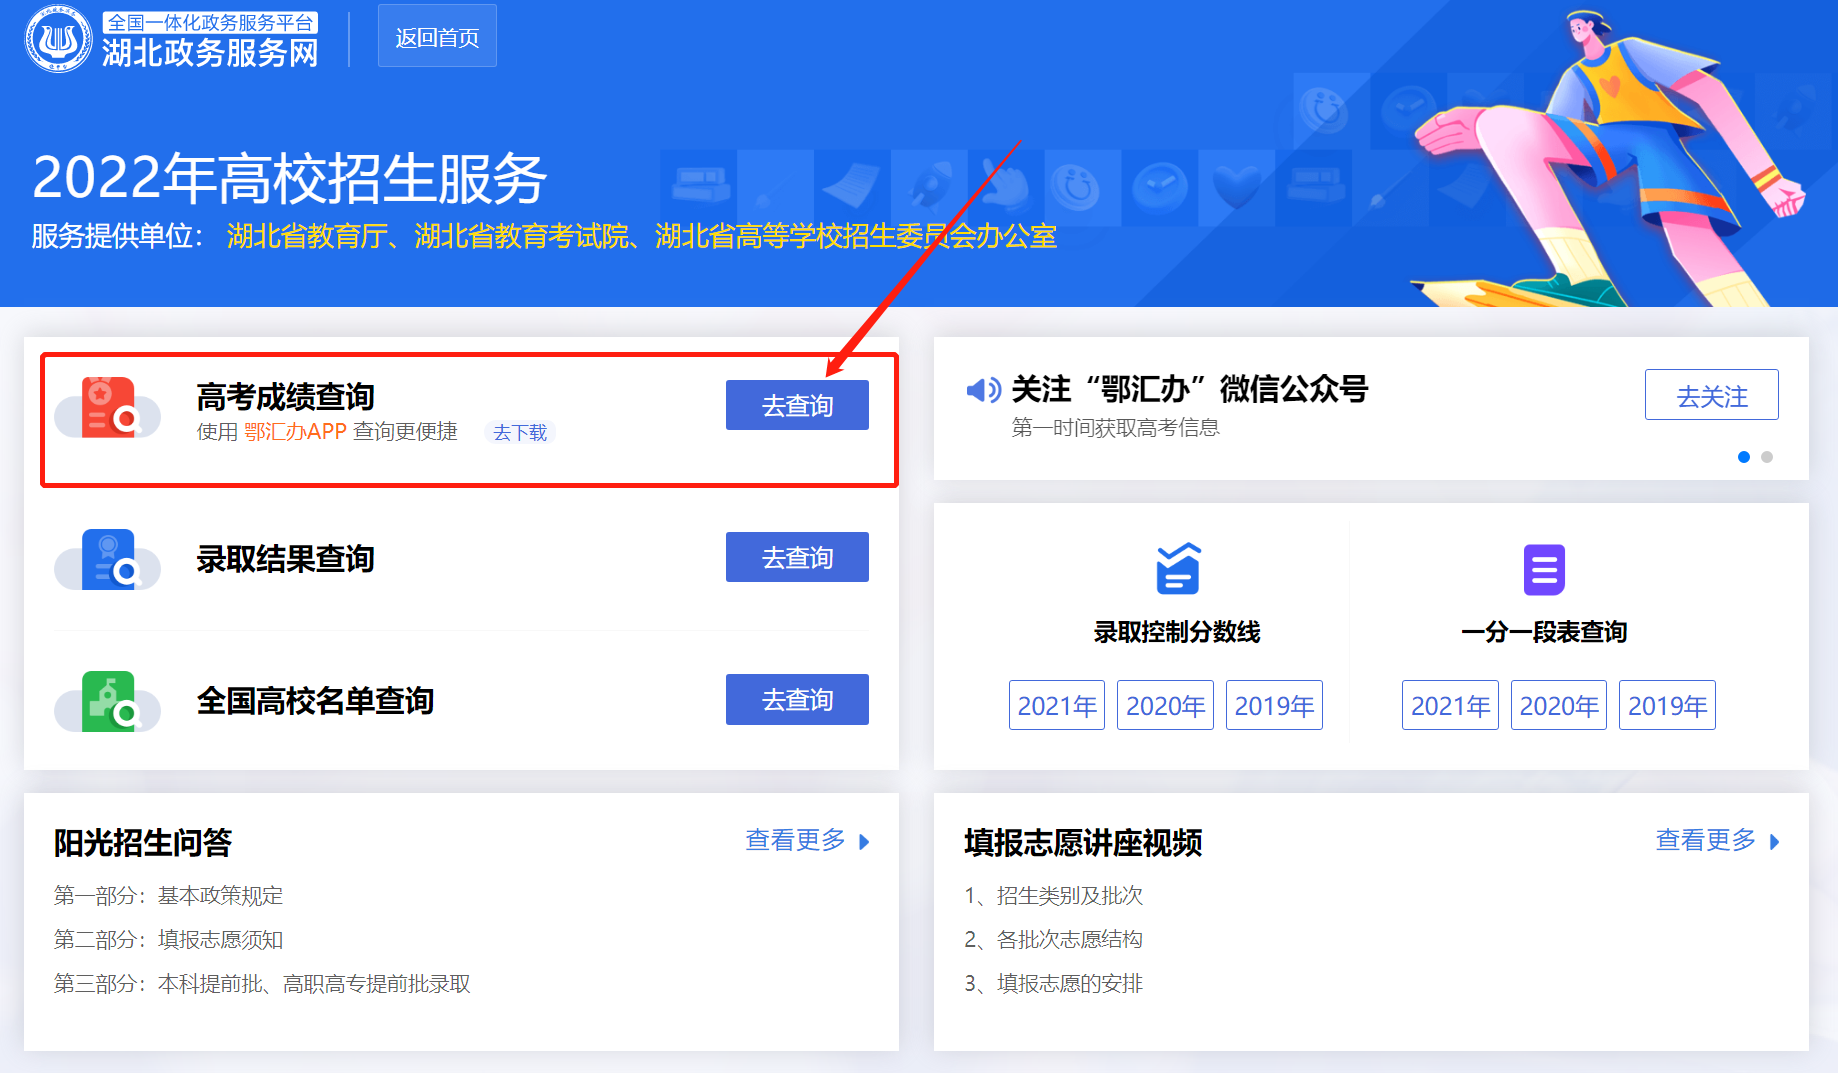Return to homepage via 返回首页 button

coord(437,36)
